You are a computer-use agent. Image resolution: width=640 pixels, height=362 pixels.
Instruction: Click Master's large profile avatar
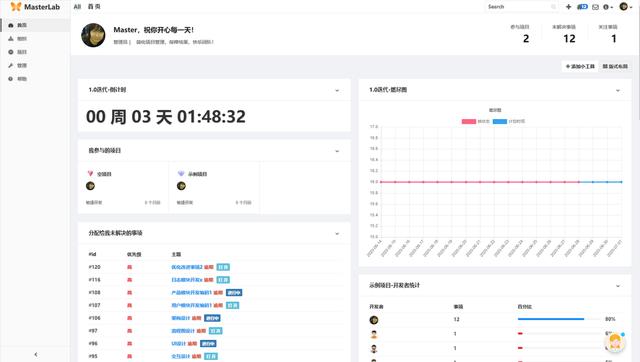tap(93, 35)
